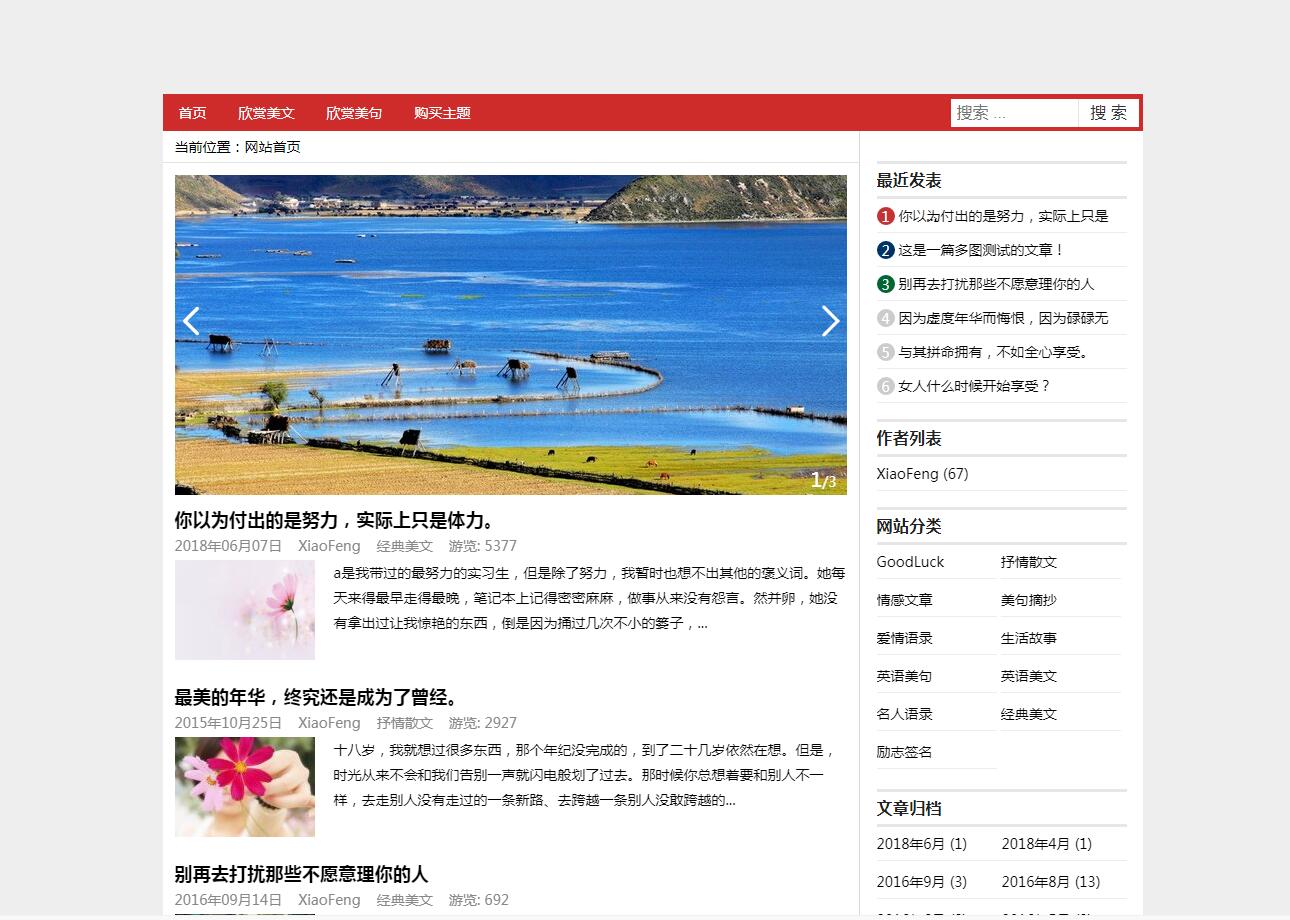Open the 英语美句 category
The image size is (1290, 920).
(903, 675)
